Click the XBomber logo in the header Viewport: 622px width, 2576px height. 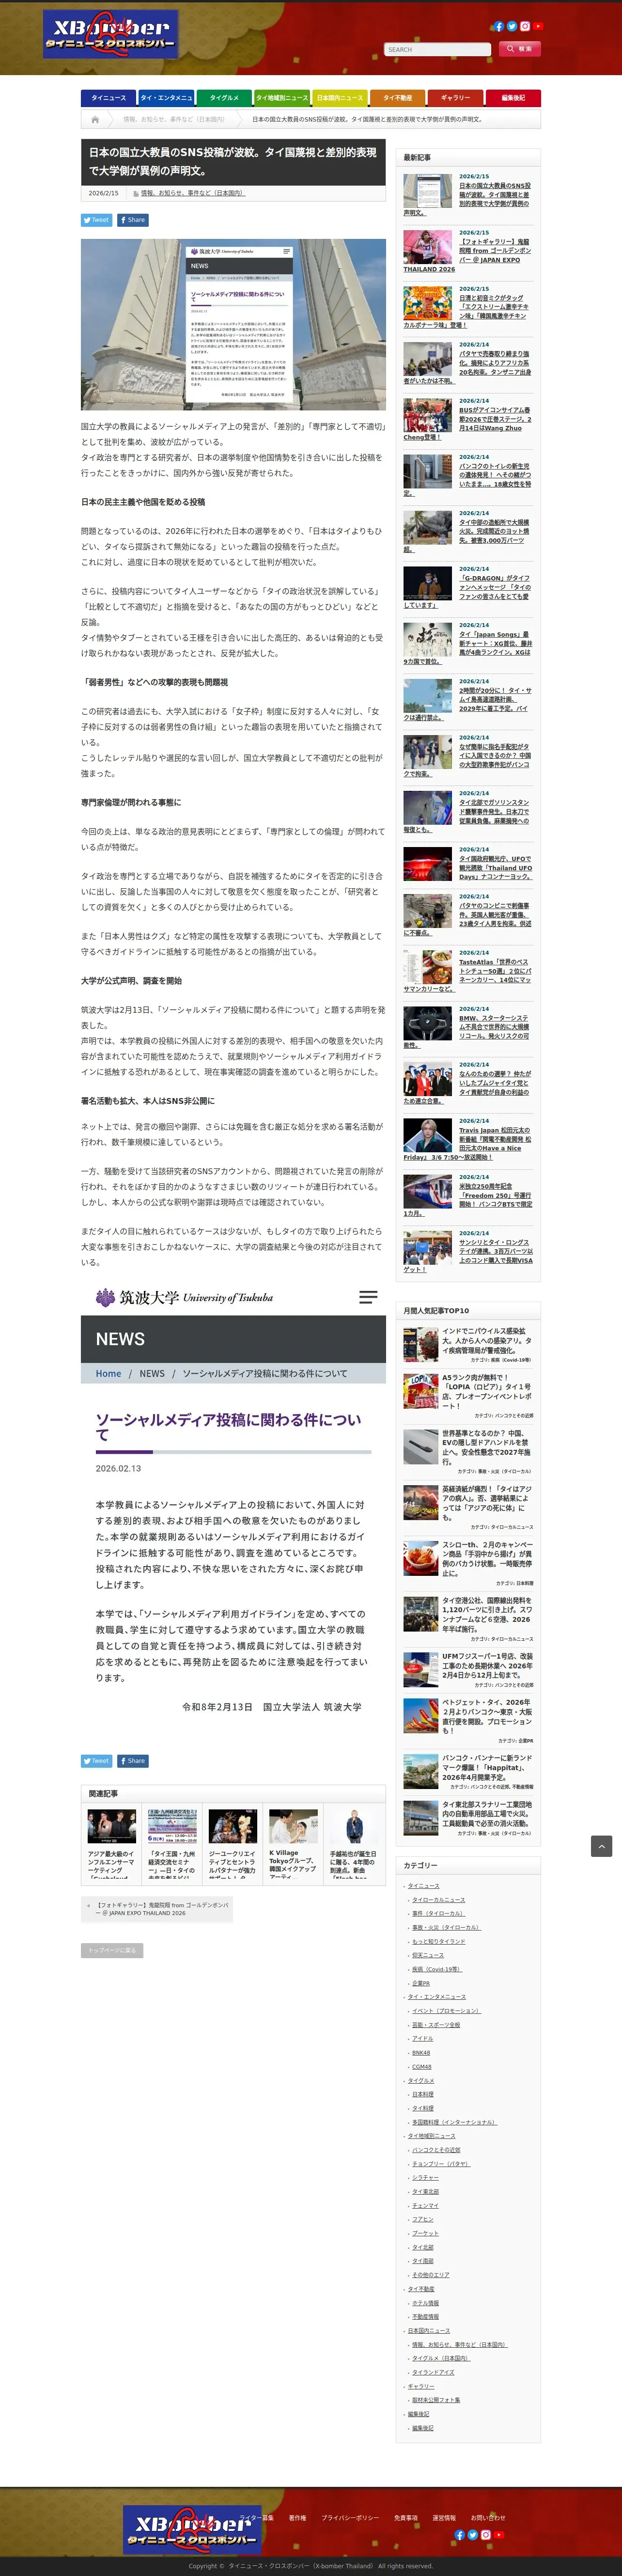(110, 34)
